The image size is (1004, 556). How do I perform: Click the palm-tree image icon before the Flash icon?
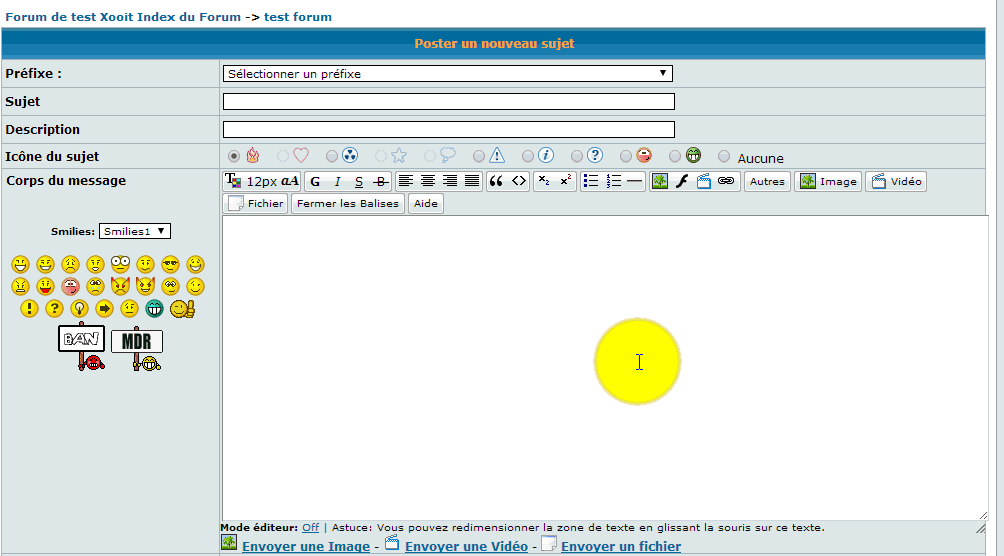(x=660, y=181)
